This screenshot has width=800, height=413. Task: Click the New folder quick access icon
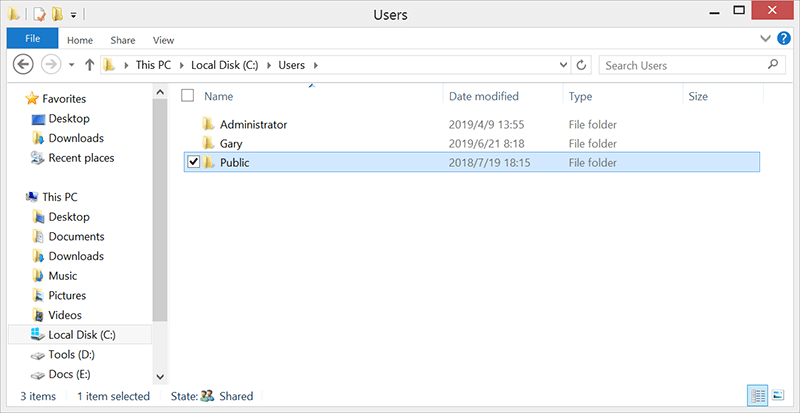point(57,14)
